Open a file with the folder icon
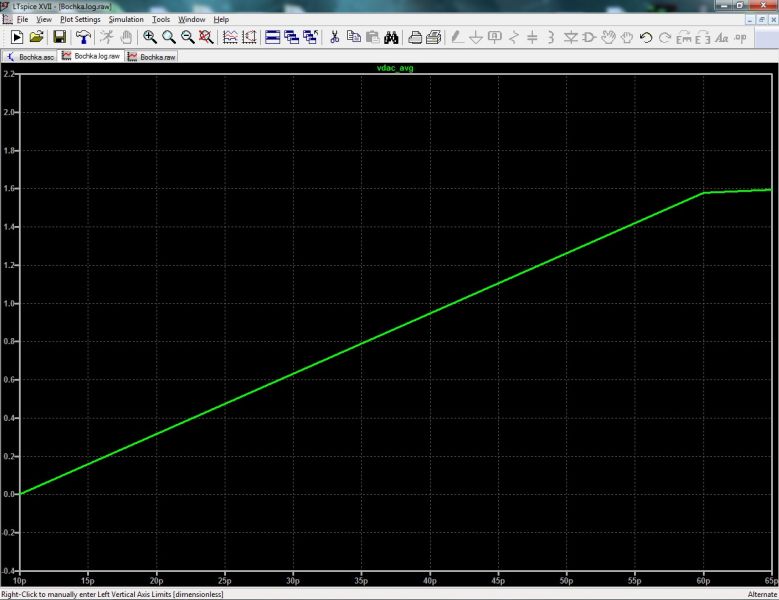This screenshot has height=600, width=779. (36, 37)
